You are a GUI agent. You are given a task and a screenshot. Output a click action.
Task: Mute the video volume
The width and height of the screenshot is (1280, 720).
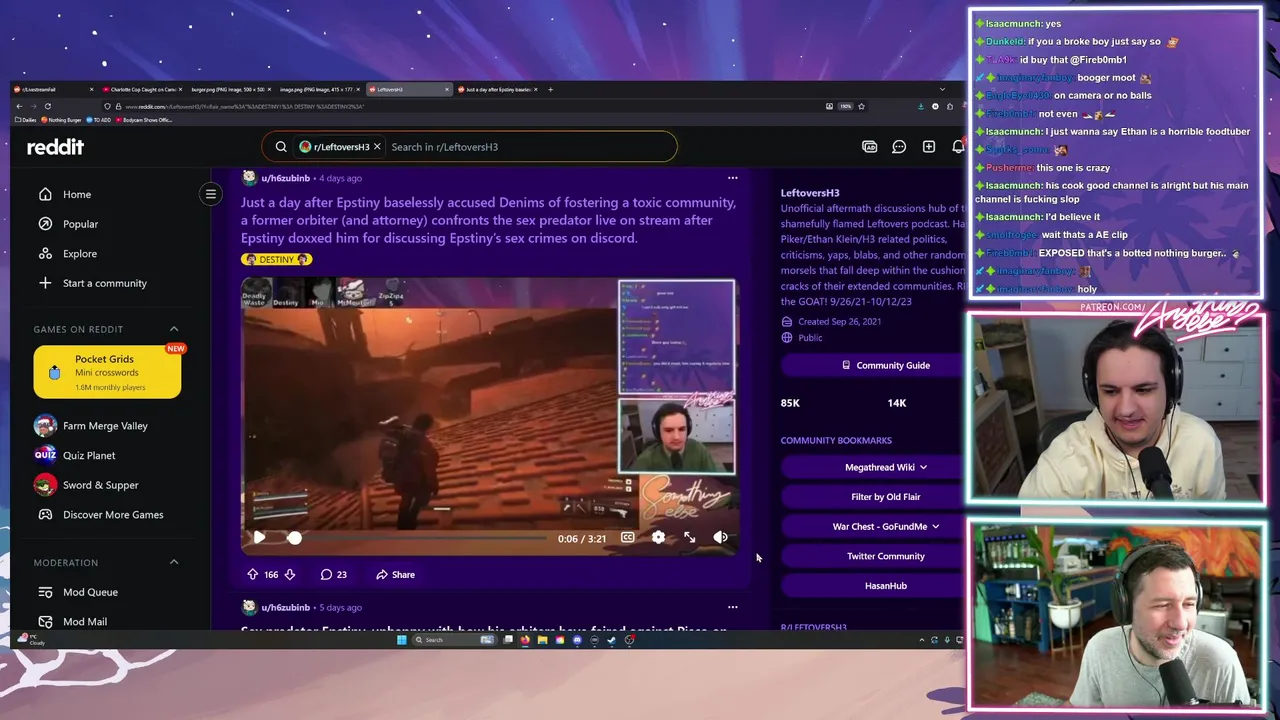(720, 538)
